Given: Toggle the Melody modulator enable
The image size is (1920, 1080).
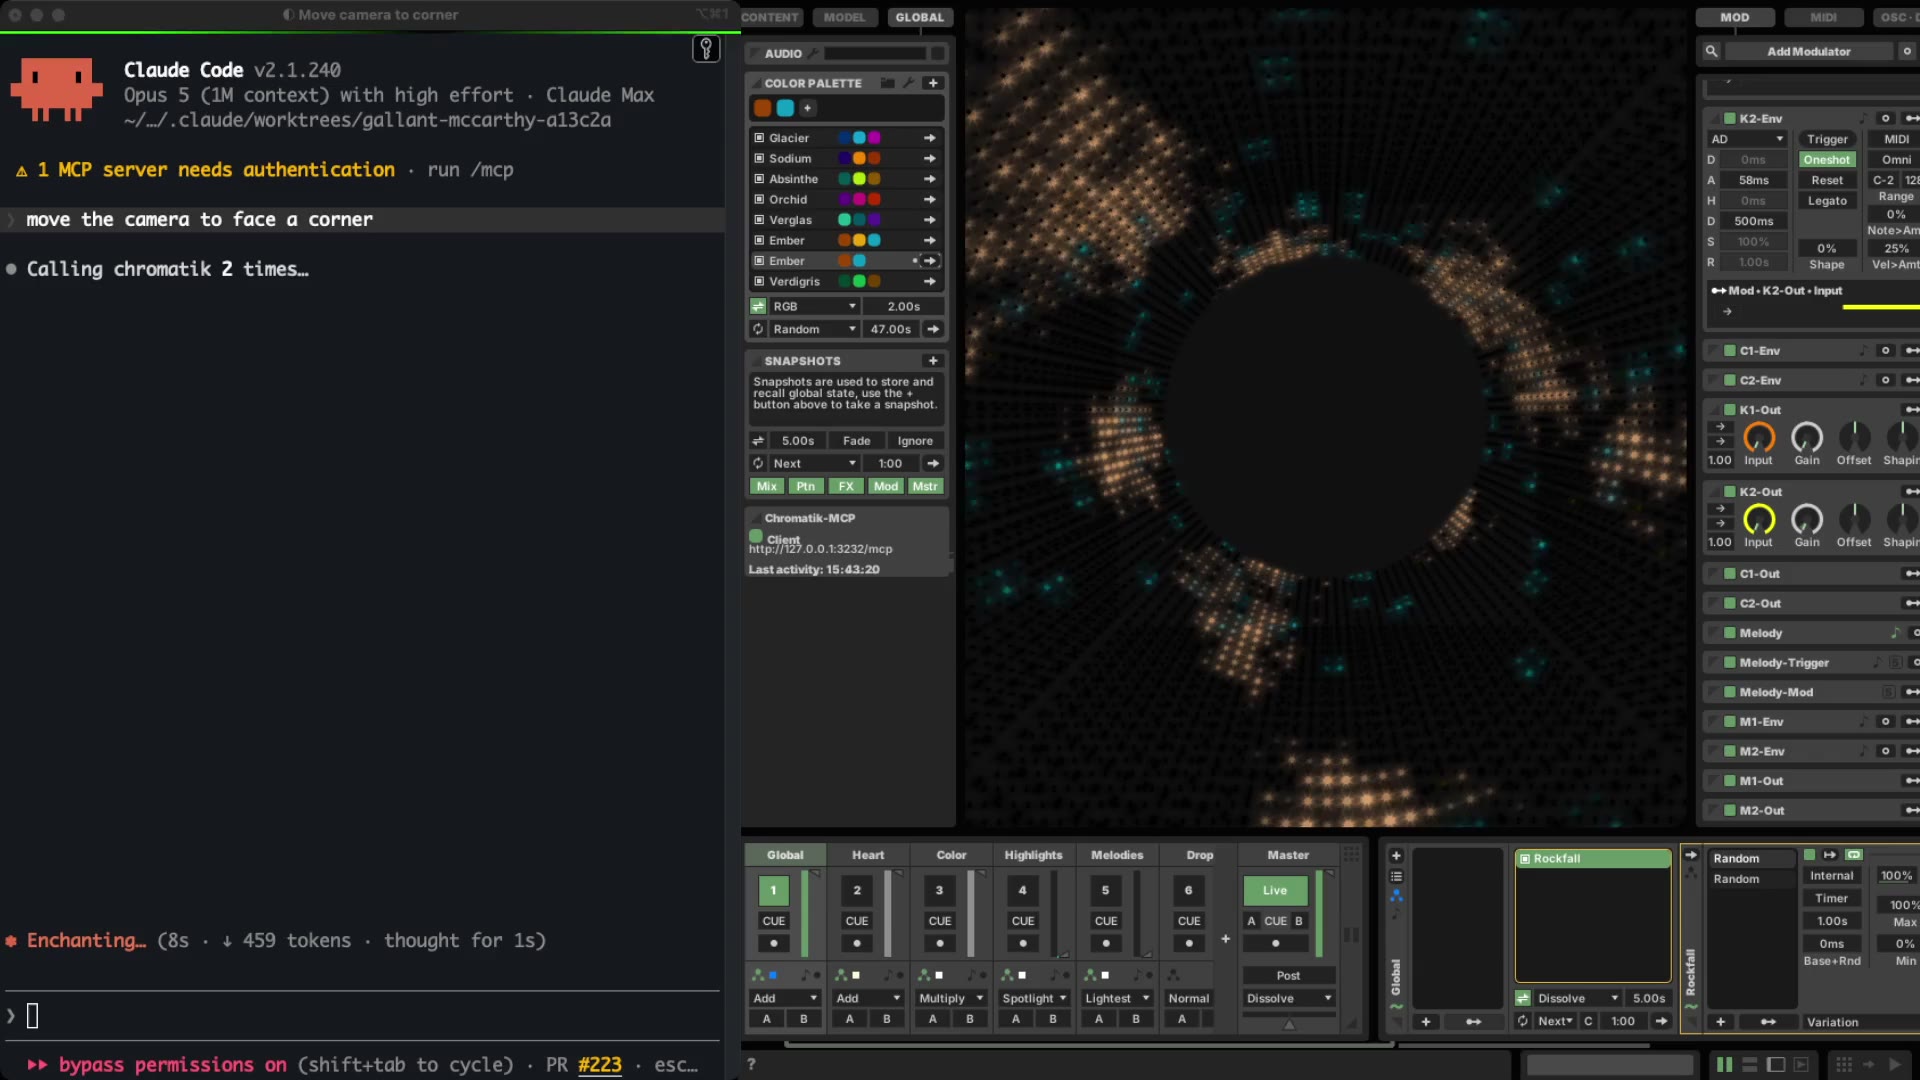Looking at the screenshot, I should coord(1730,633).
